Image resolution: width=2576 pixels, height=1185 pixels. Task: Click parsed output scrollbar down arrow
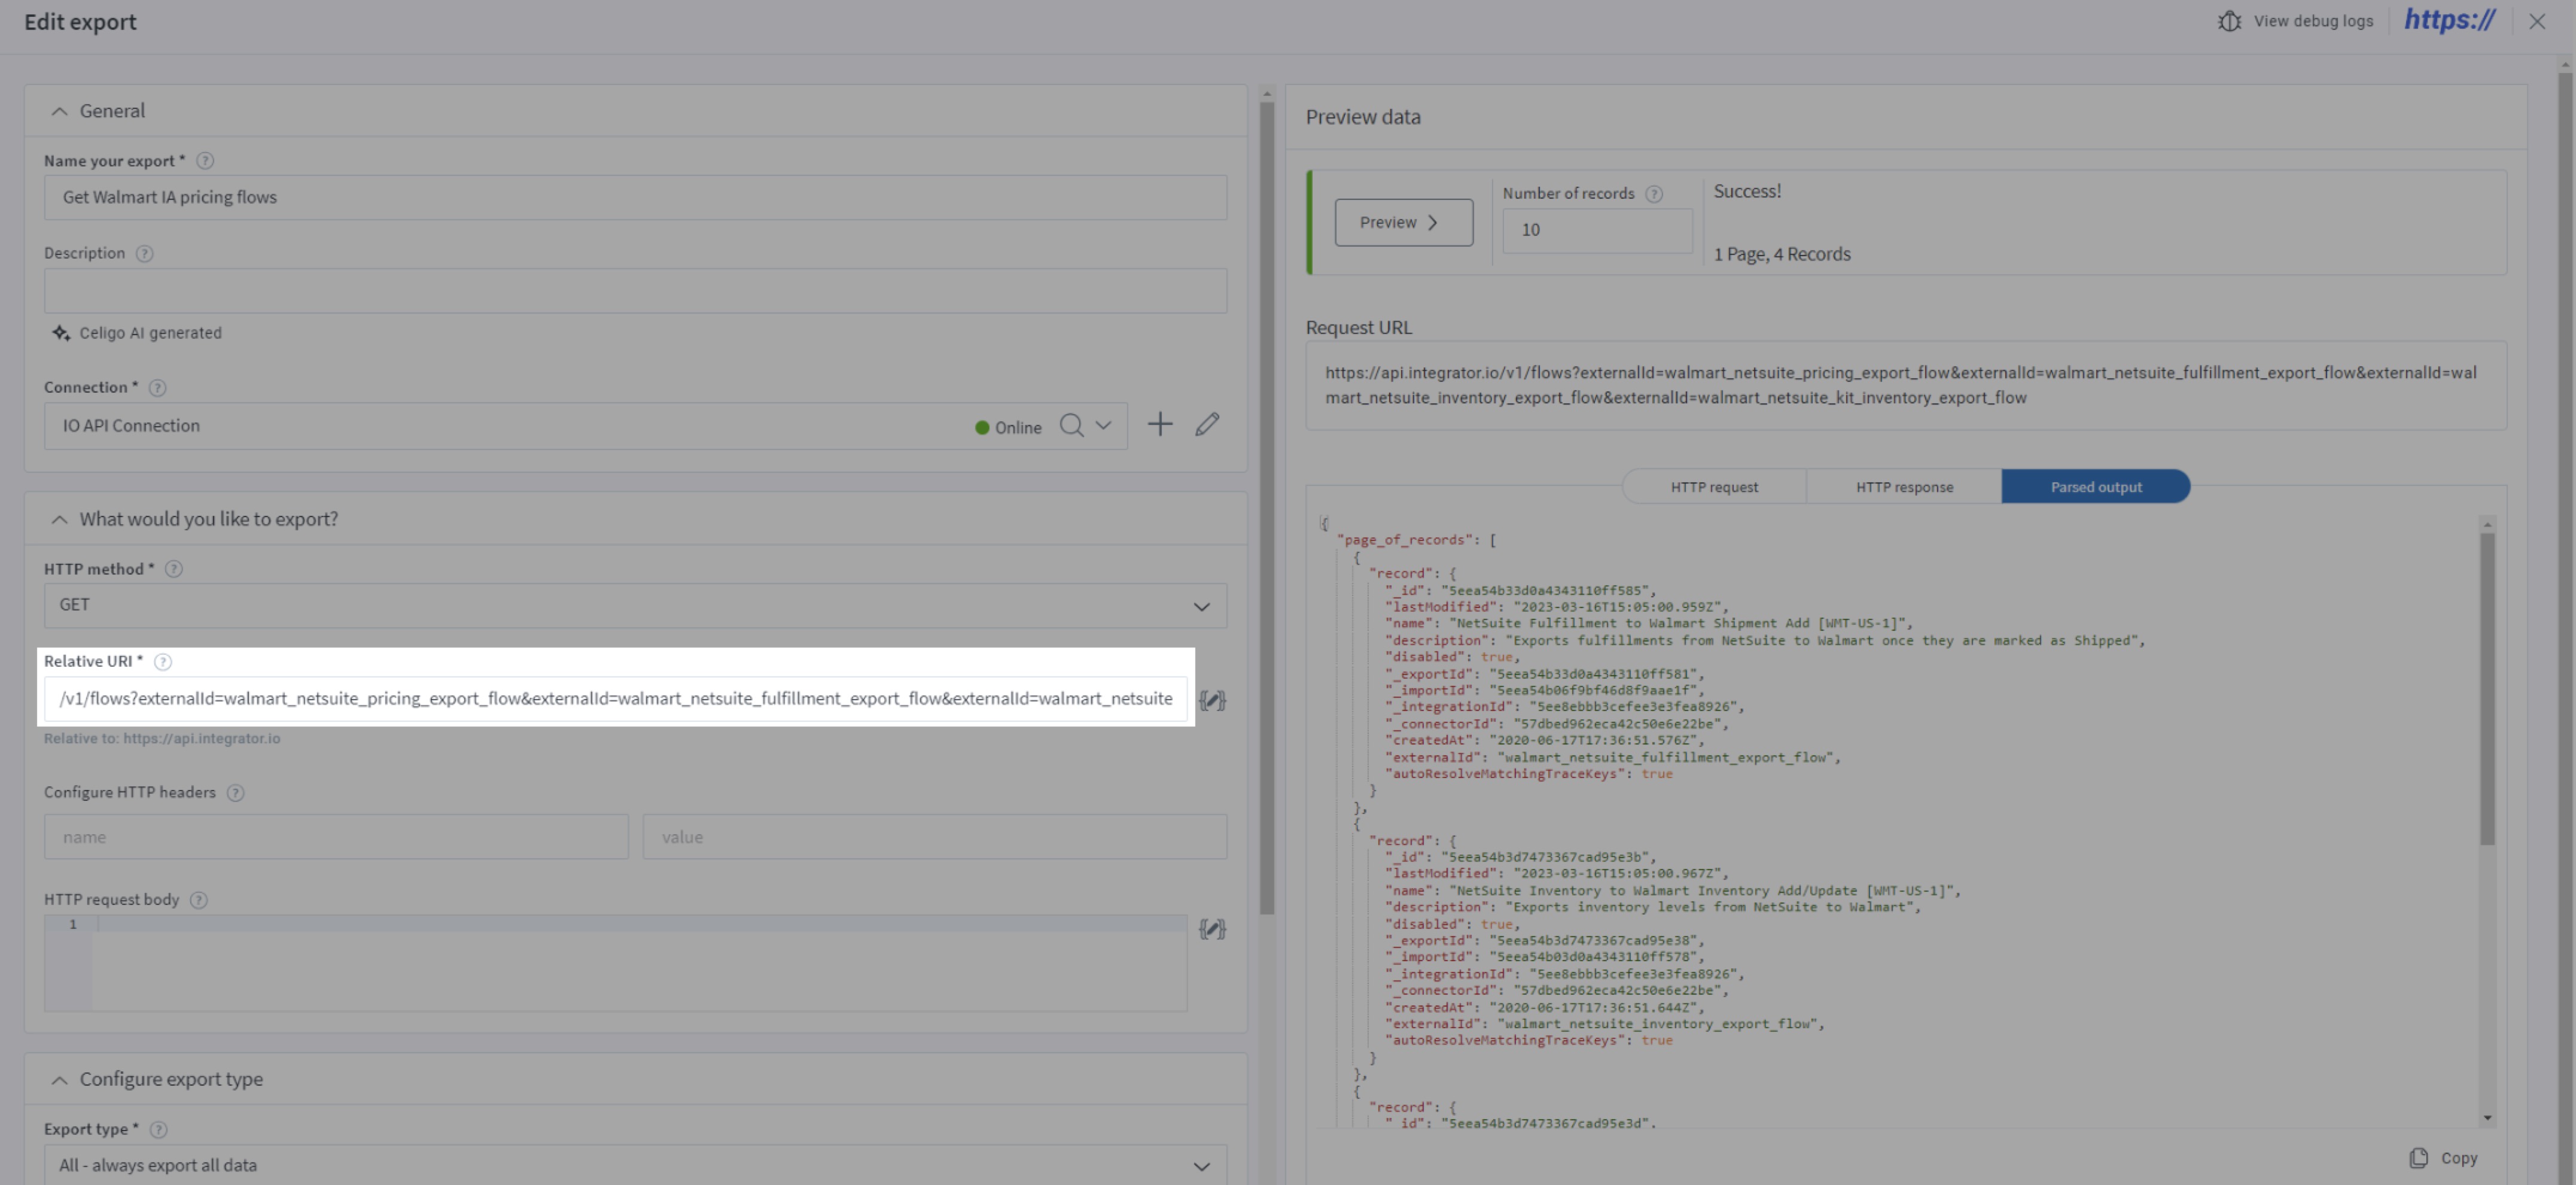pyautogui.click(x=2487, y=1118)
